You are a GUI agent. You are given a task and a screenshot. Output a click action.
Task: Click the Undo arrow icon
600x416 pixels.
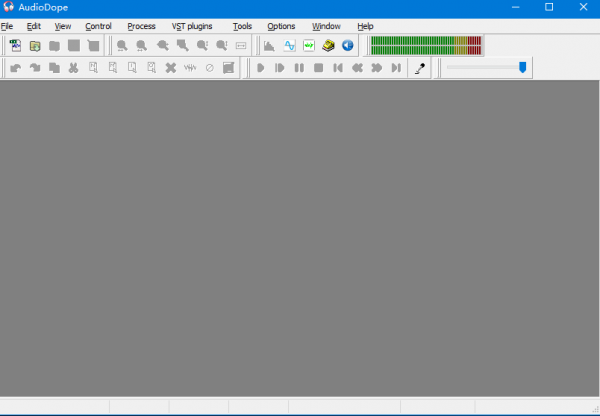coord(15,68)
